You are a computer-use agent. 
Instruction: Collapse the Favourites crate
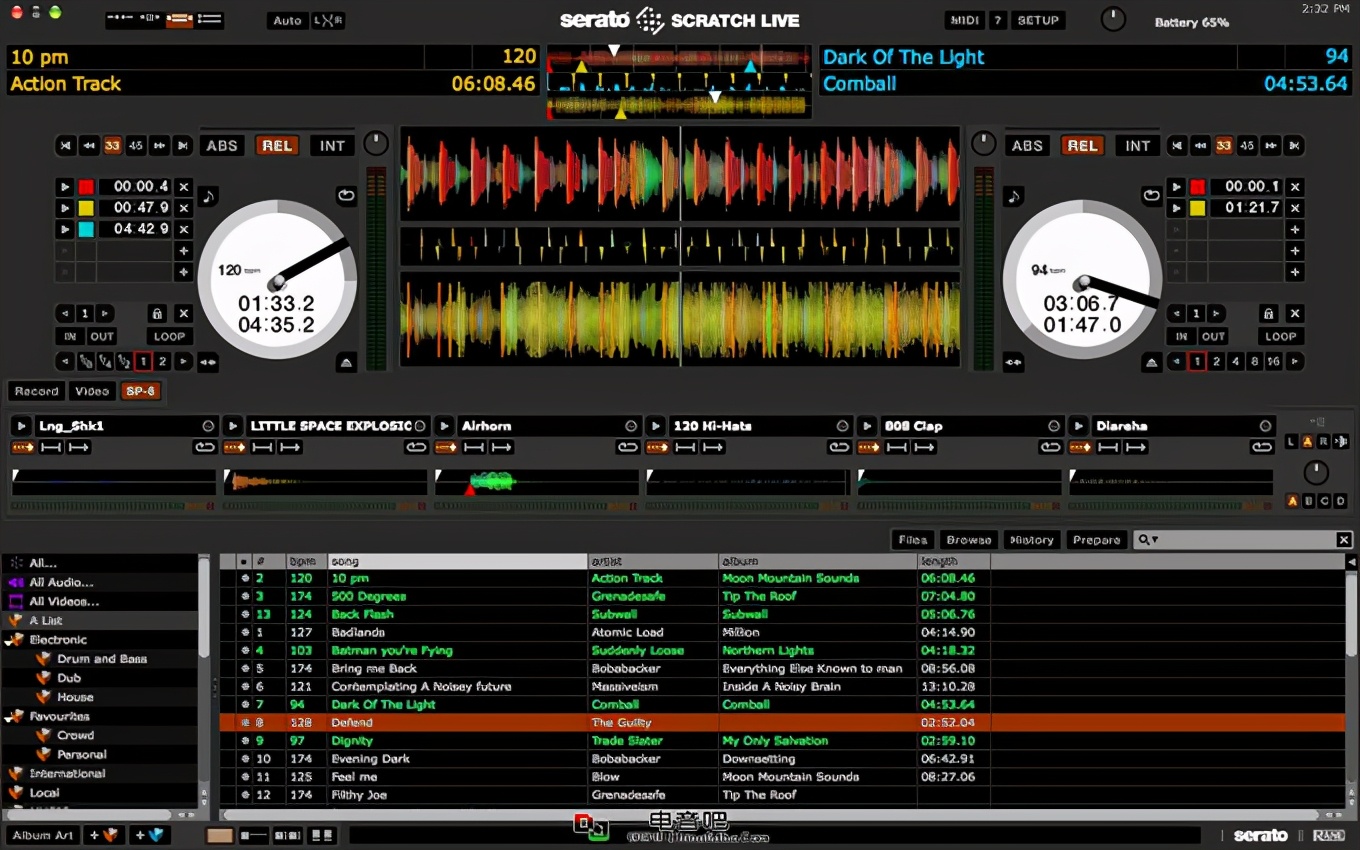(9, 716)
